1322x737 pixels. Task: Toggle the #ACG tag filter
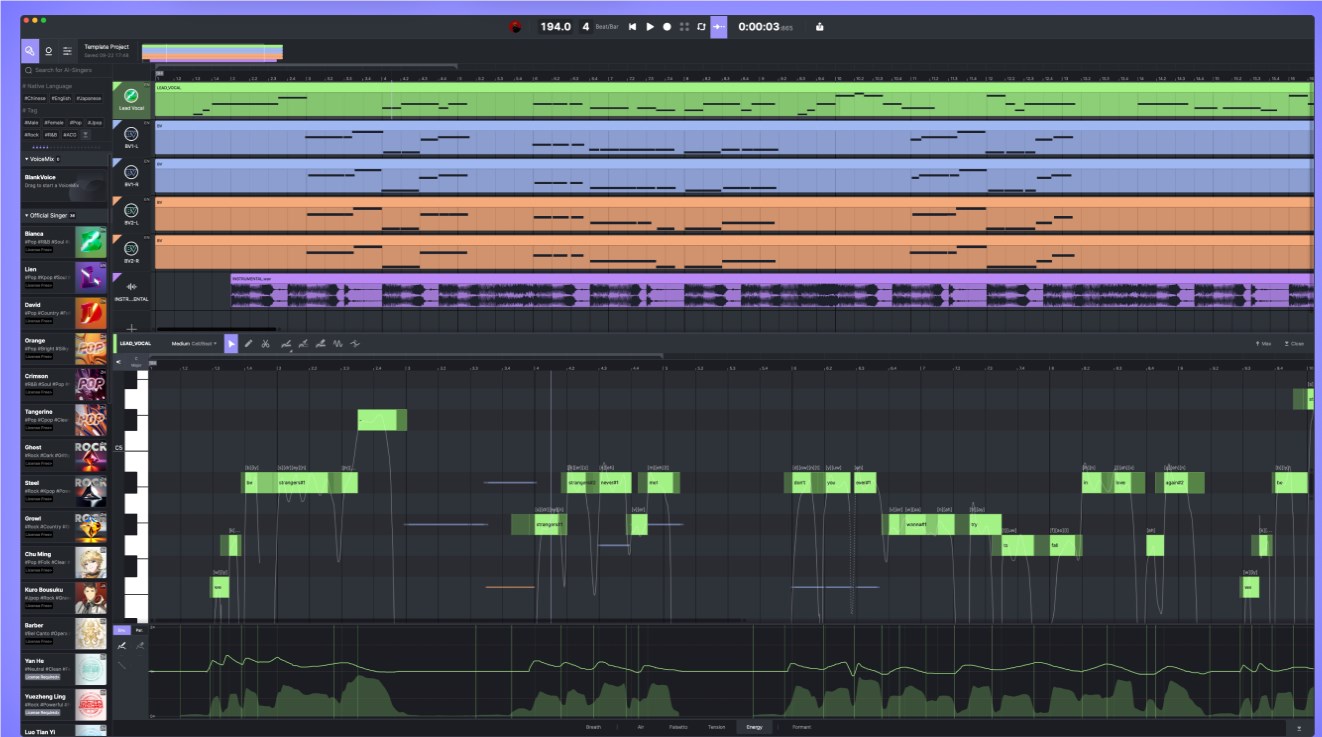(x=69, y=134)
